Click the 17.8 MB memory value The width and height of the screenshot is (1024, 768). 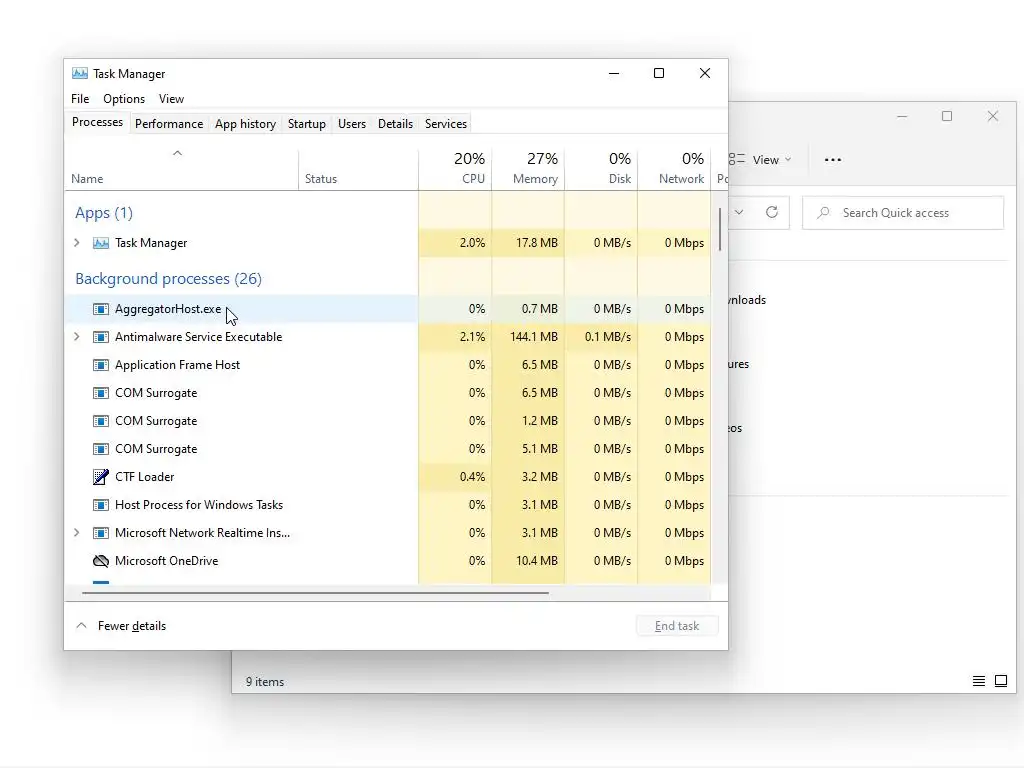point(537,243)
